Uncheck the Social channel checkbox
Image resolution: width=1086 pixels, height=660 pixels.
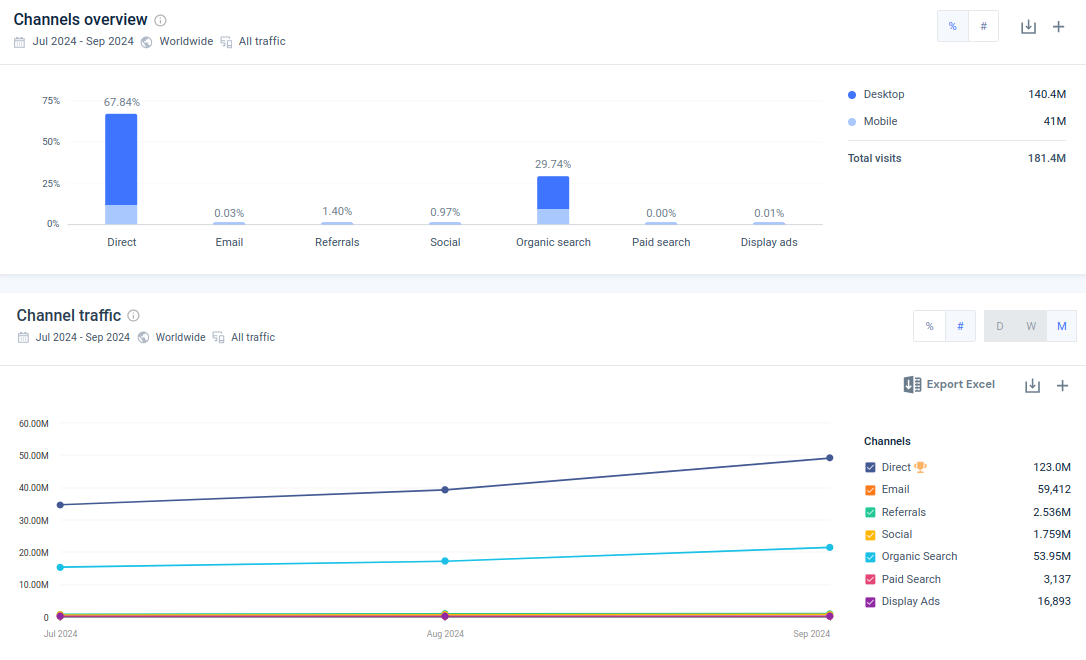click(x=871, y=535)
